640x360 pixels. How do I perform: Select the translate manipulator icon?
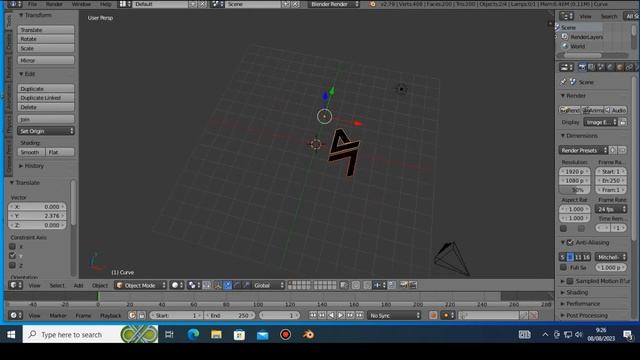(227, 285)
